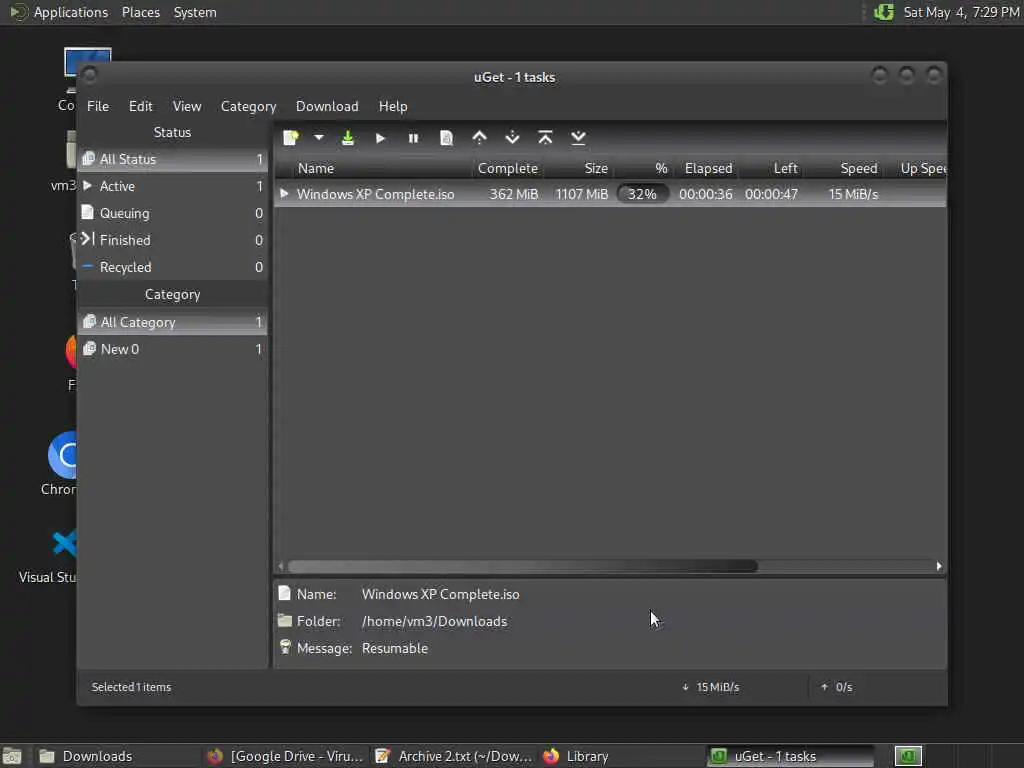Viewport: 1024px width, 768px height.
Task: Filter by Queuing status
Action: tap(172, 213)
